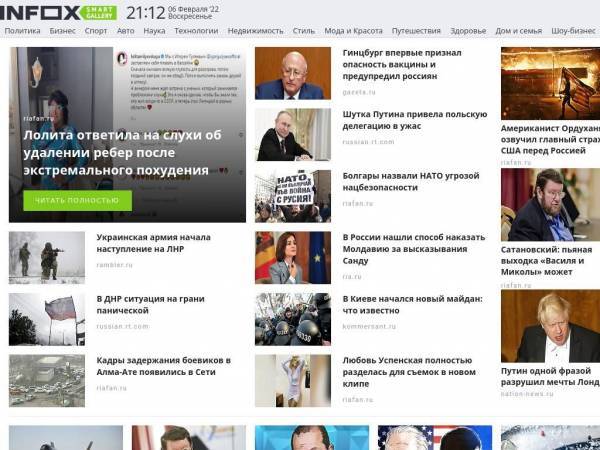Click Putin photo thumbnail beside Polish delegation story

(x=293, y=134)
